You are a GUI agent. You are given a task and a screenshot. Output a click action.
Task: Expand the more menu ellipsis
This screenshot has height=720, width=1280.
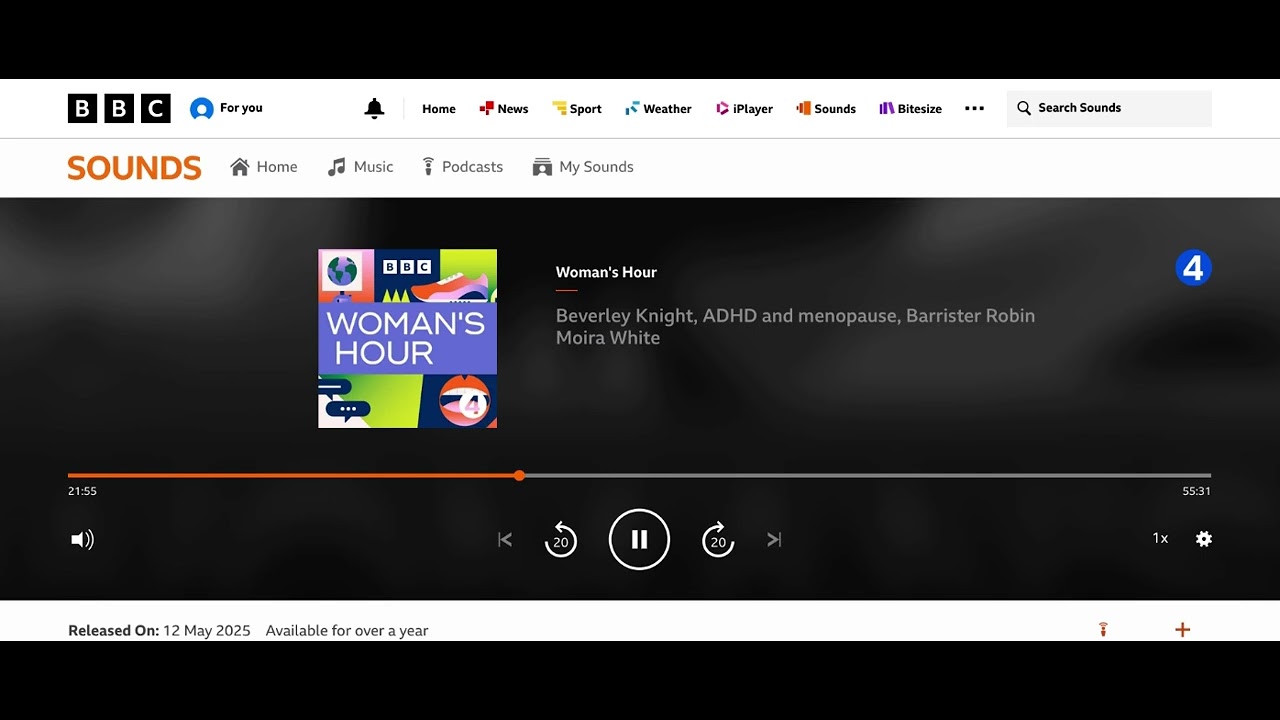[x=974, y=108]
